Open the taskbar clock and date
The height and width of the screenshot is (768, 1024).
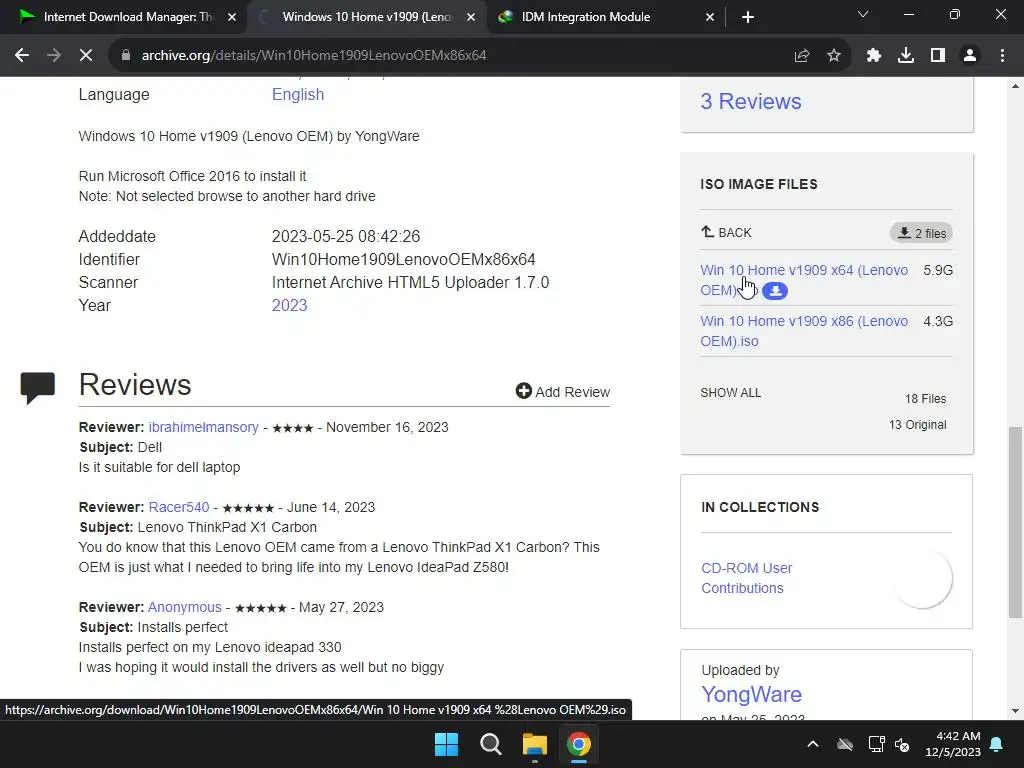click(x=953, y=744)
